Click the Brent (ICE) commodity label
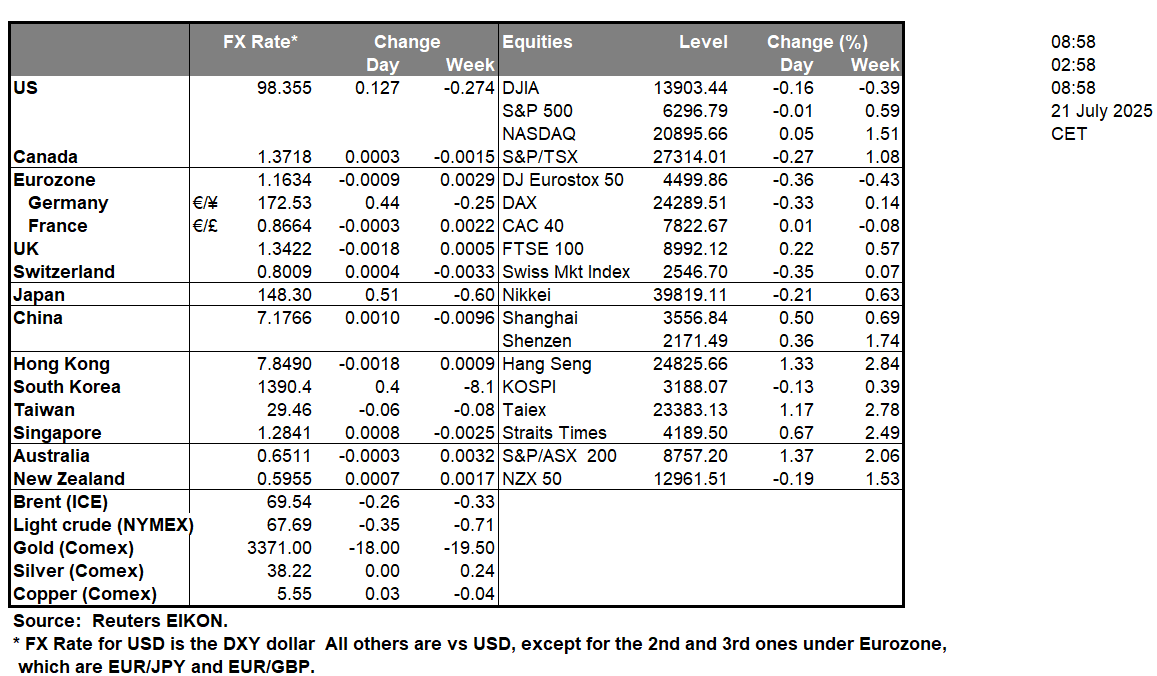1157x676 pixels. tap(60, 502)
